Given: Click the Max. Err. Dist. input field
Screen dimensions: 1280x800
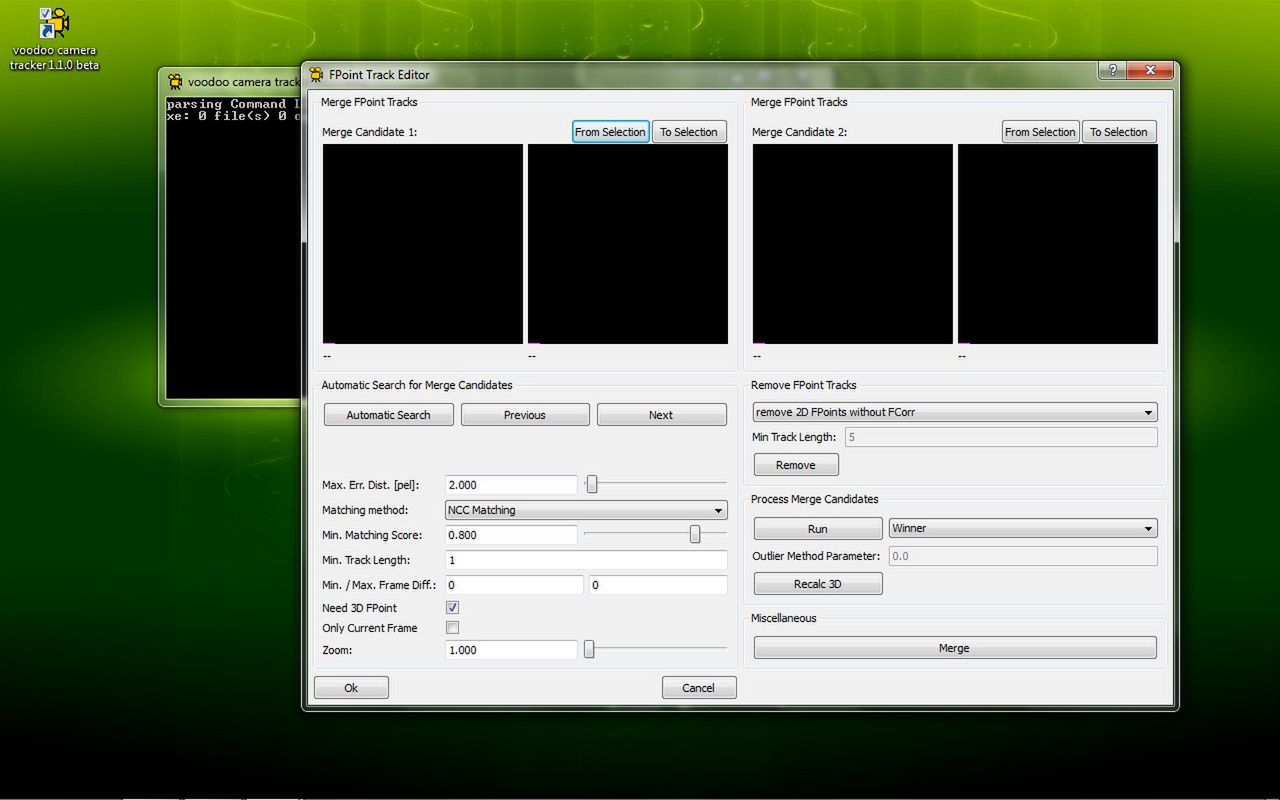Looking at the screenshot, I should point(511,485).
